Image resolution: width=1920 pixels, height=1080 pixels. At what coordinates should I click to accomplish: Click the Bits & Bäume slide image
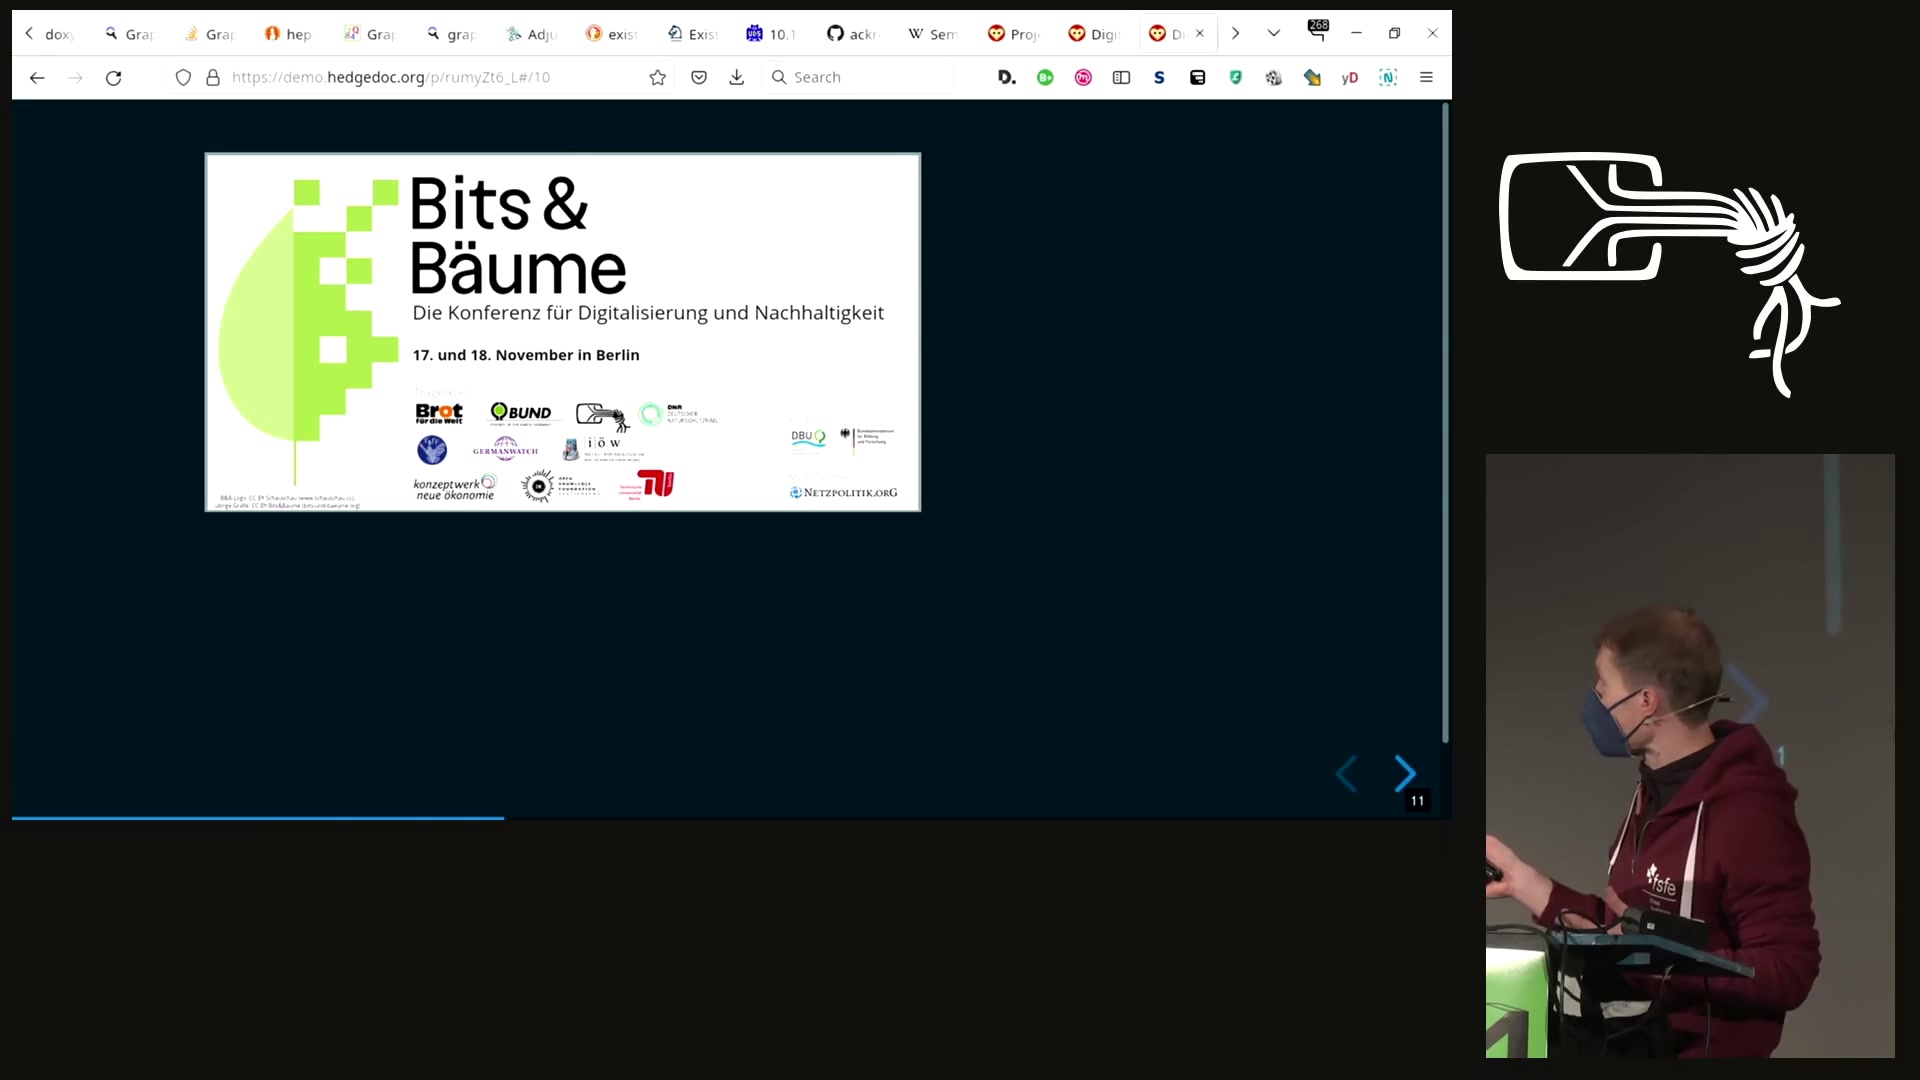tap(563, 332)
